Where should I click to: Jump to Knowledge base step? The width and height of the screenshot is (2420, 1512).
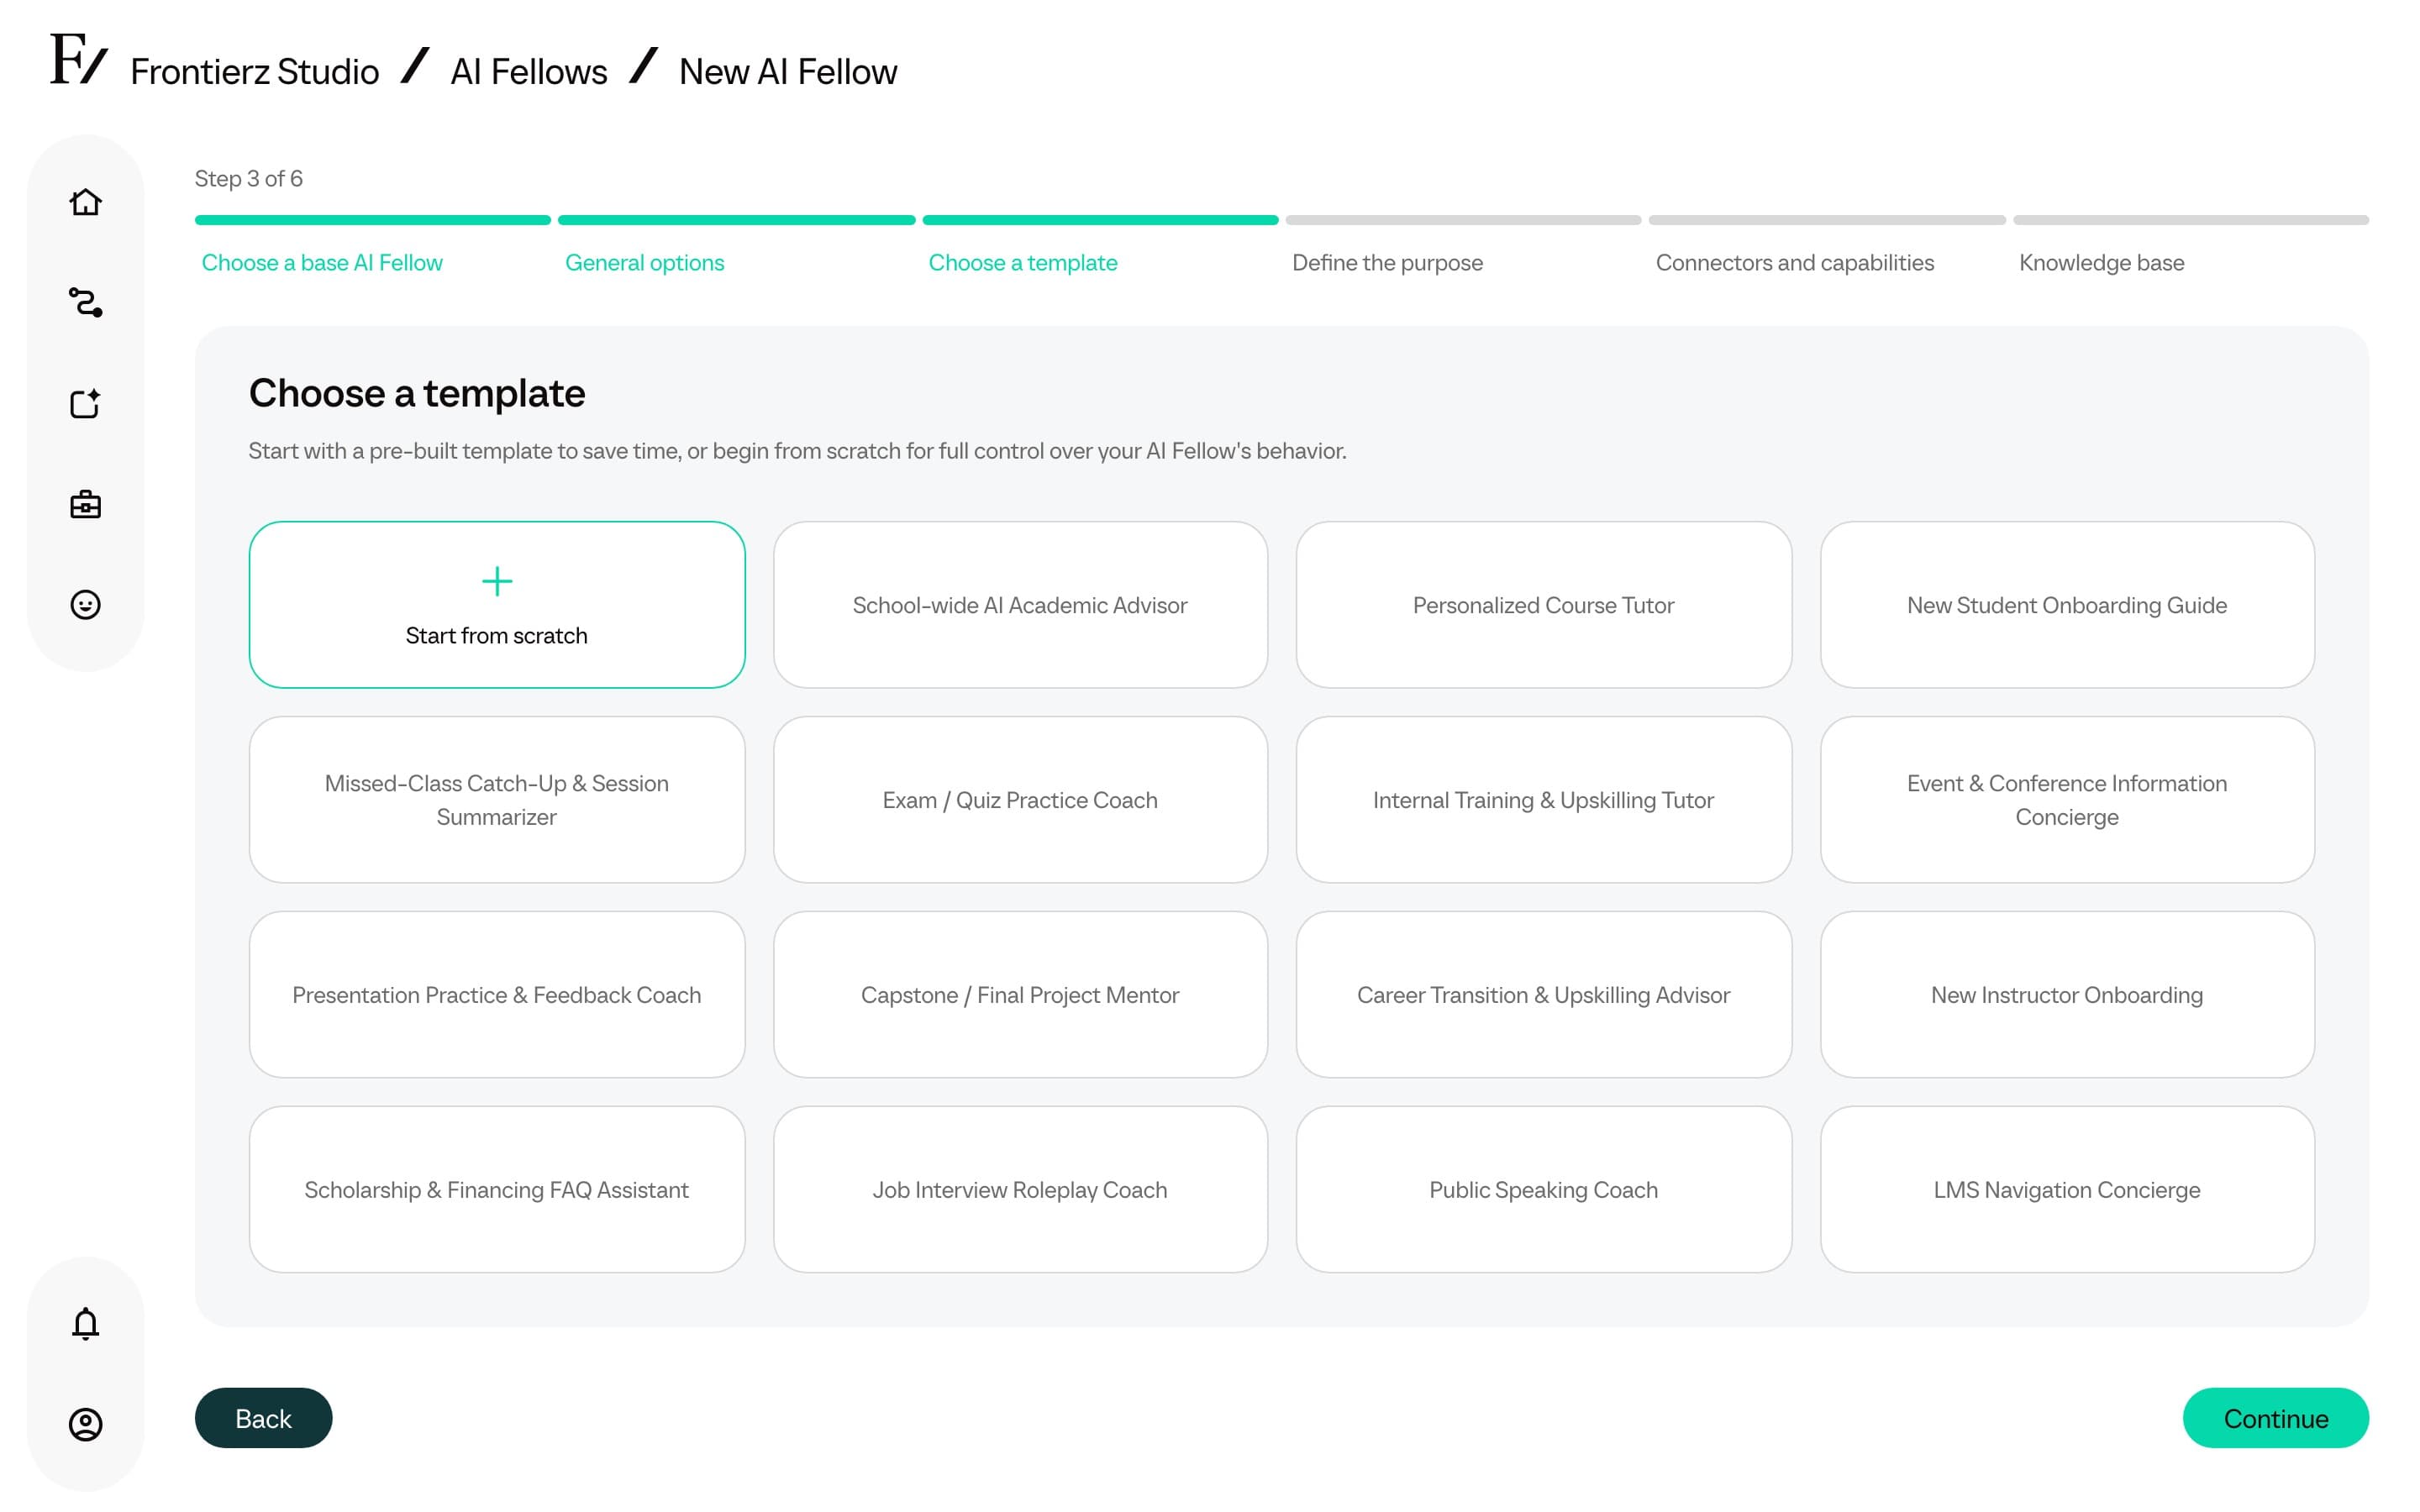point(2101,262)
